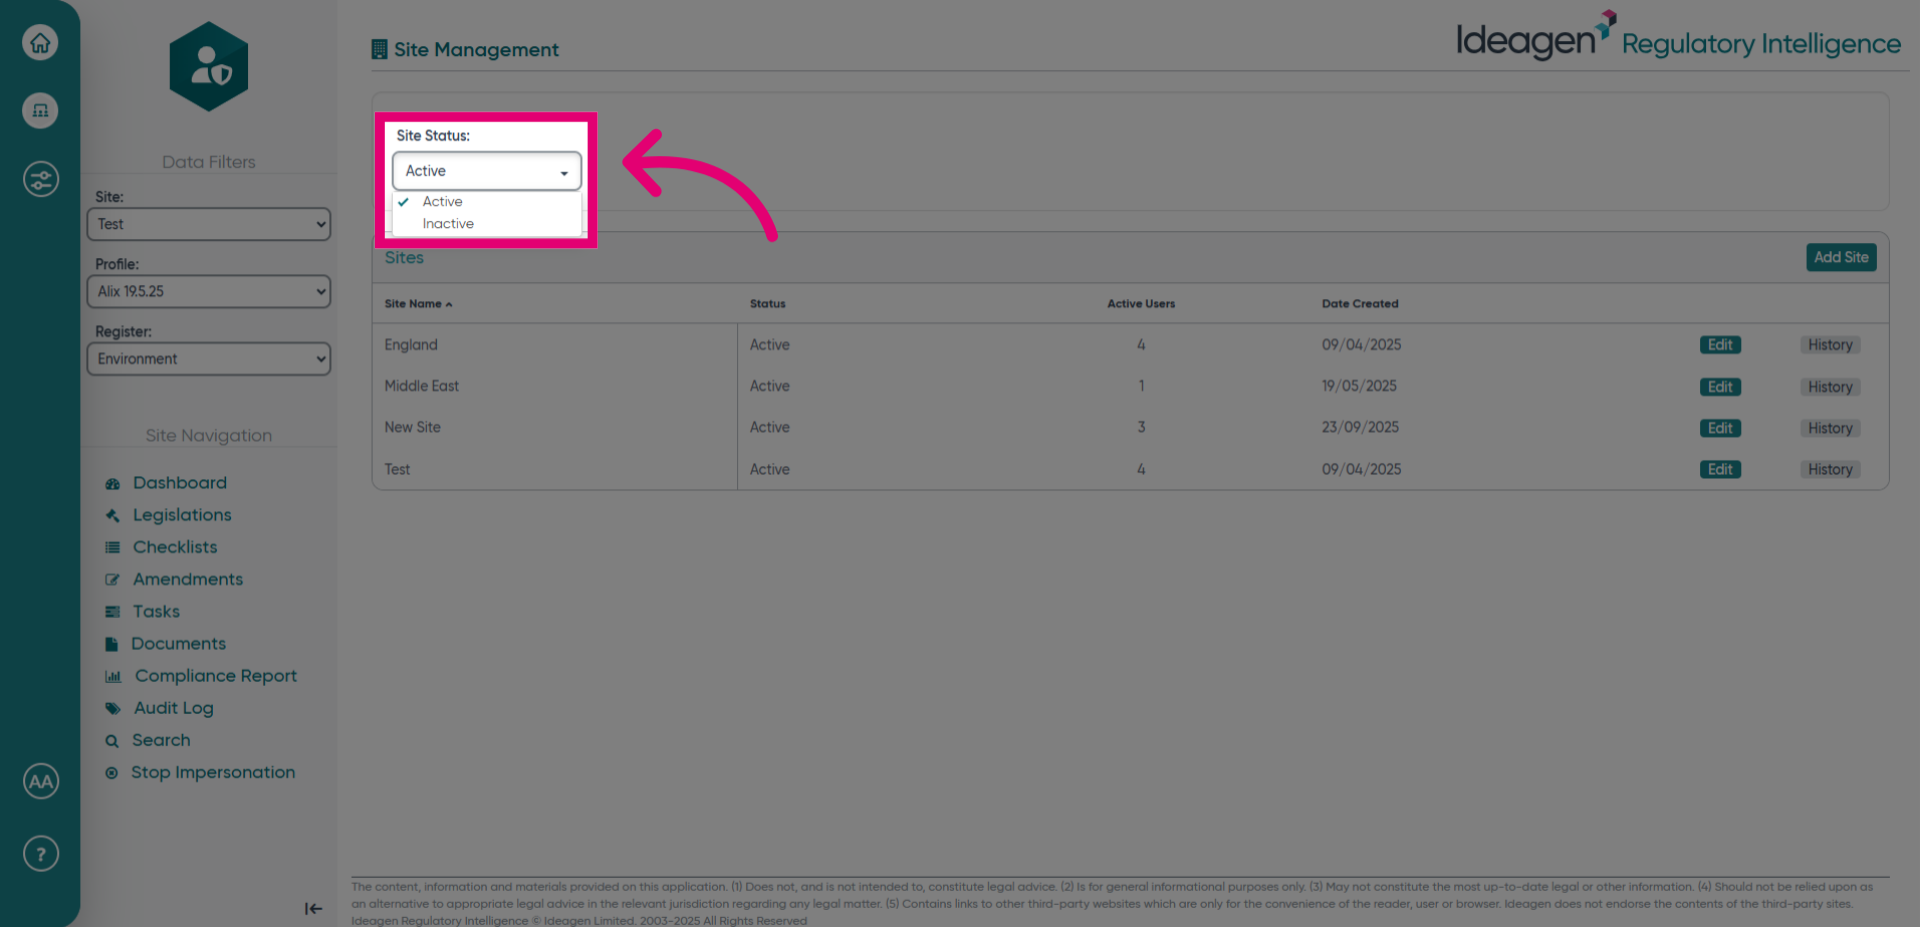Screen dimensions: 1920x927
Task: Click the Dashboard gauge icon
Action: click(113, 484)
